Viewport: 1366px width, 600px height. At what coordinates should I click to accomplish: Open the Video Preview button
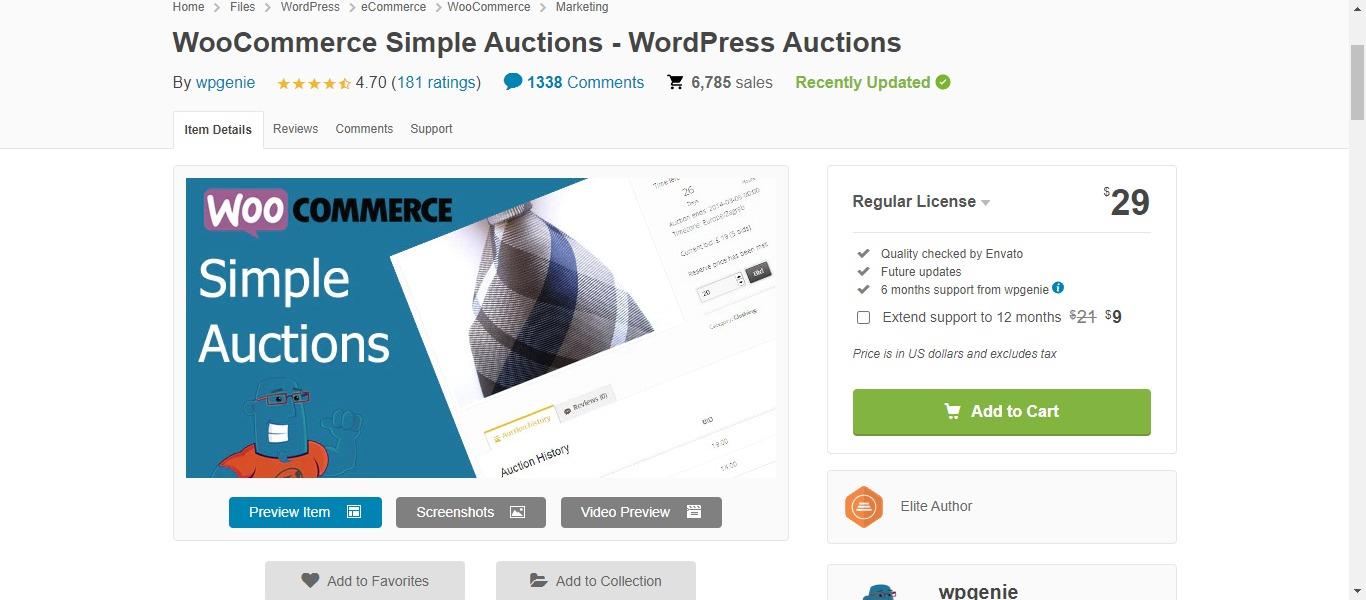coord(641,512)
